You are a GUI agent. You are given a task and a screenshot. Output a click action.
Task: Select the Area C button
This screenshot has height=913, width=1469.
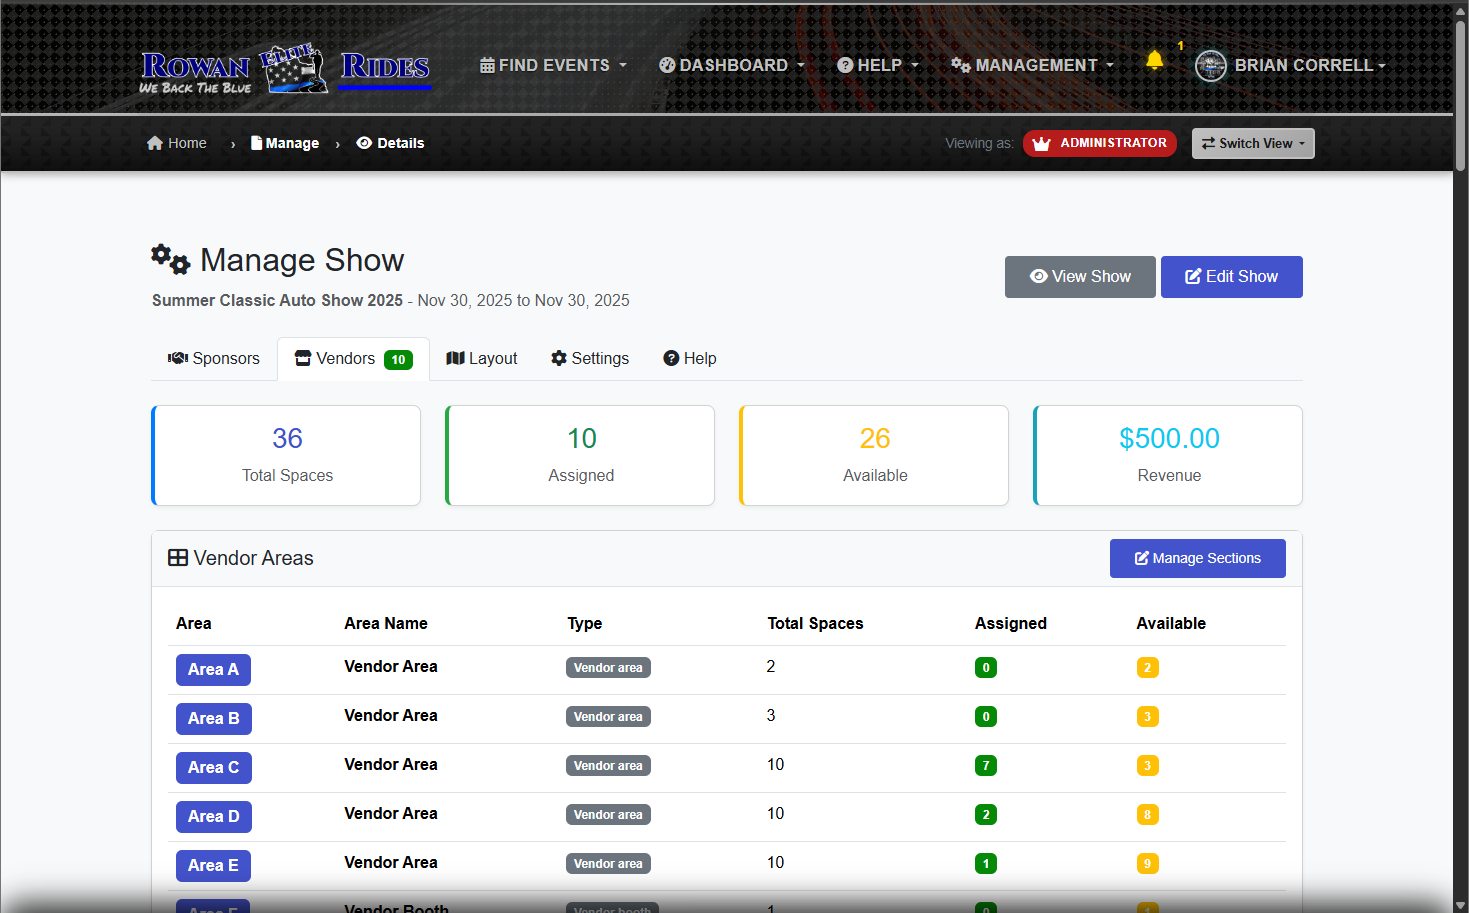tap(213, 767)
